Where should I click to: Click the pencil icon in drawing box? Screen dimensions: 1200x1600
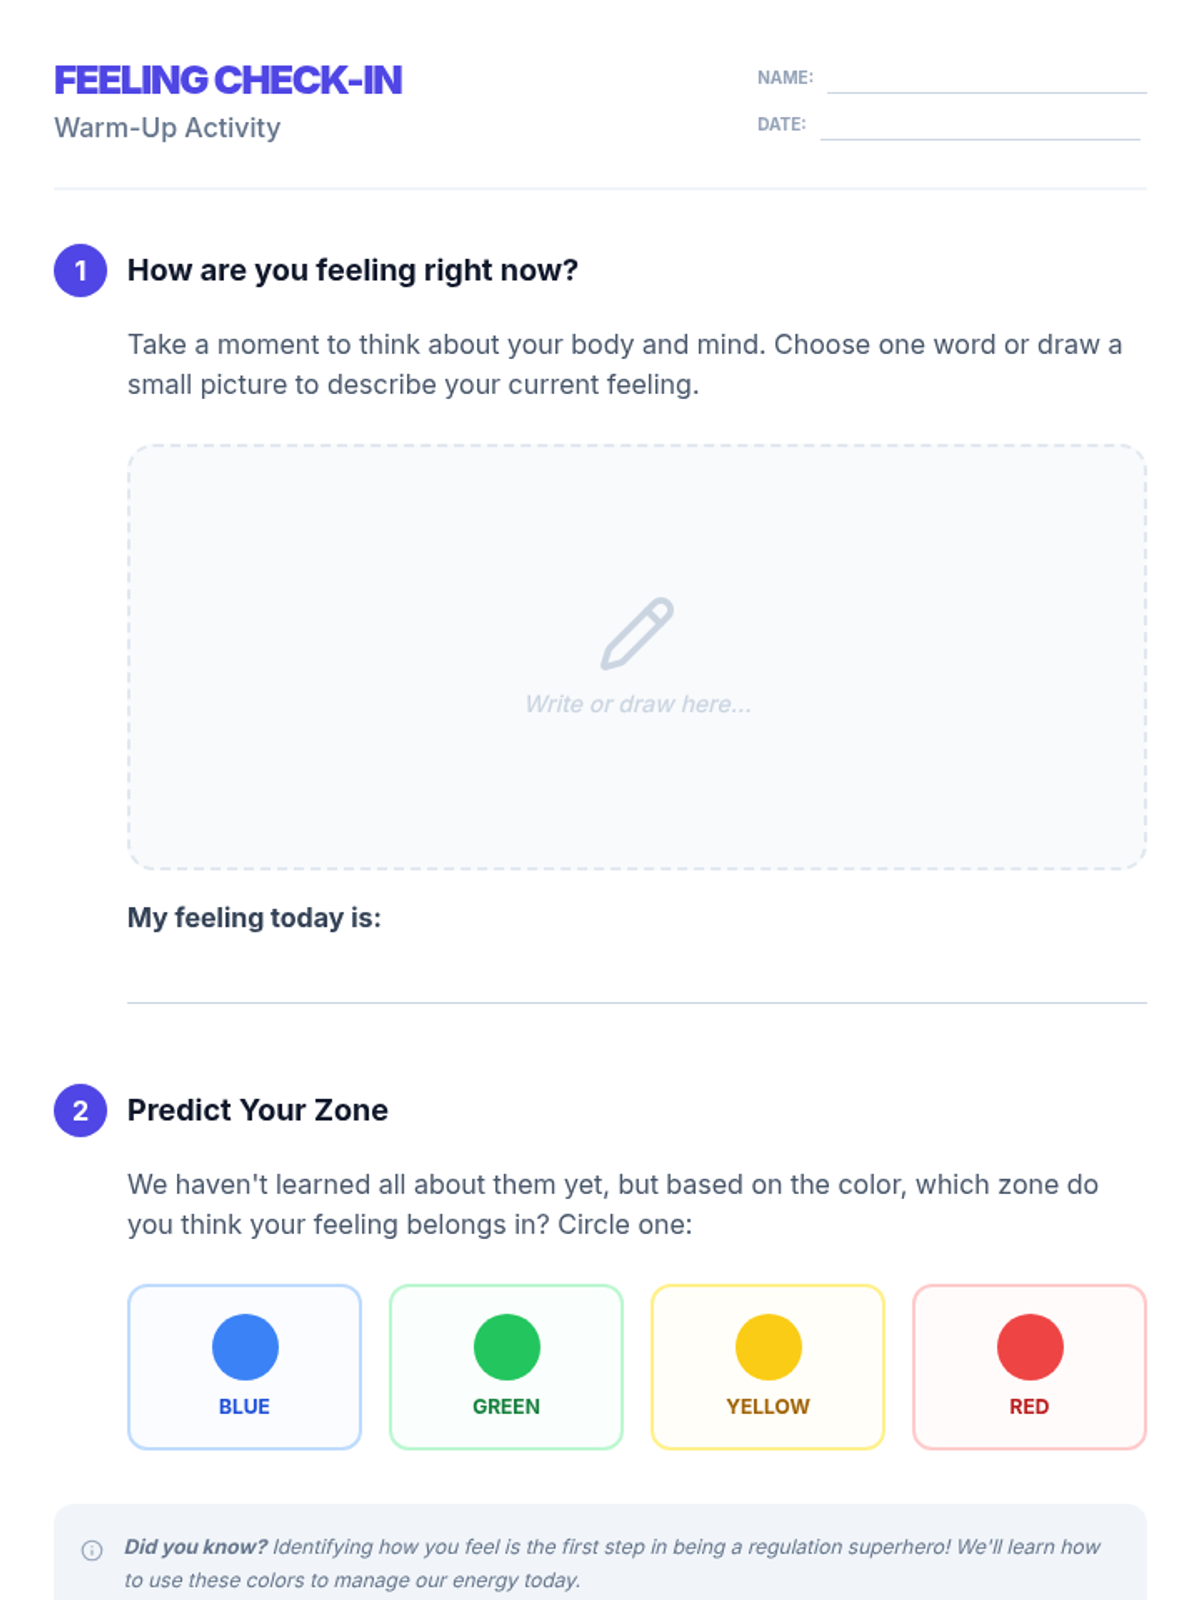pyautogui.click(x=637, y=634)
